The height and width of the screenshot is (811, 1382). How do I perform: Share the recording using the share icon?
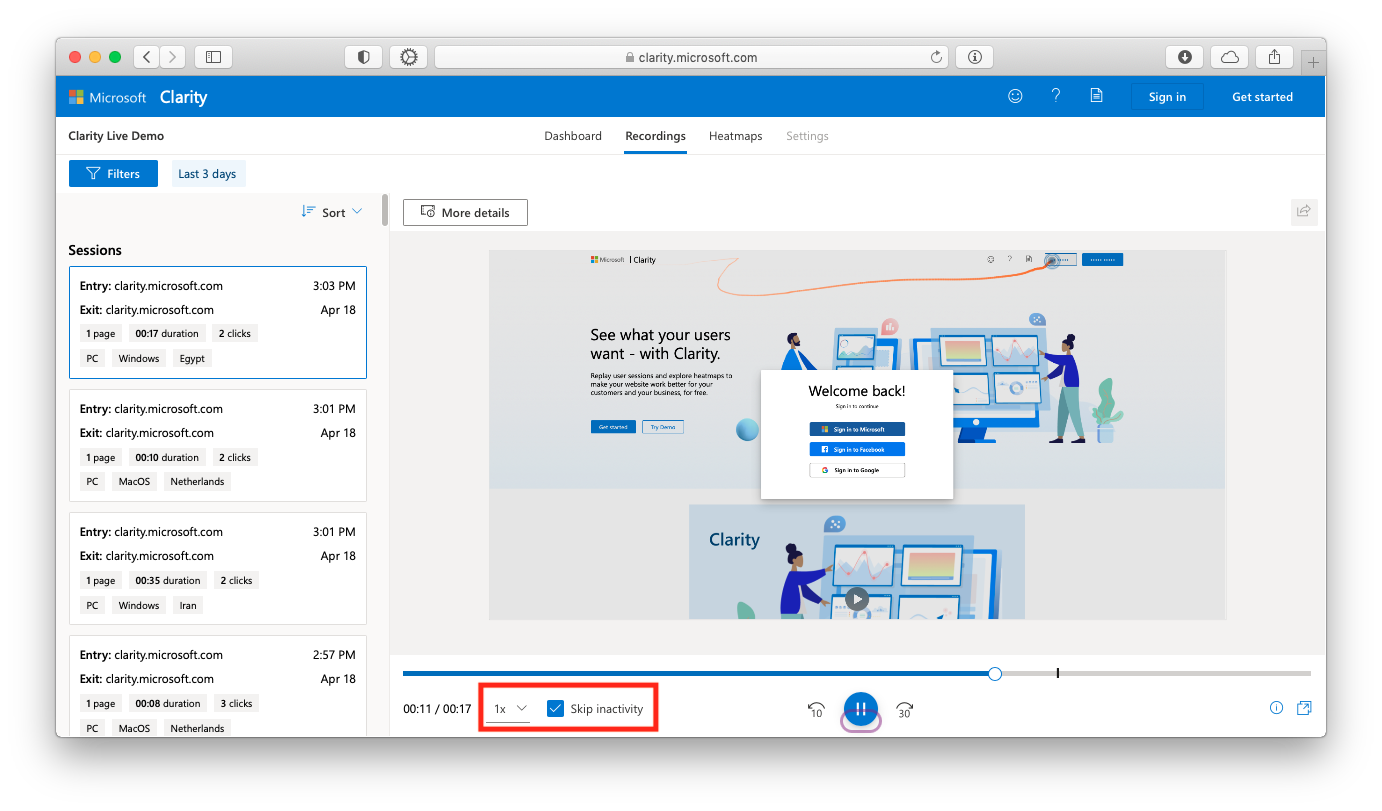(1303, 211)
